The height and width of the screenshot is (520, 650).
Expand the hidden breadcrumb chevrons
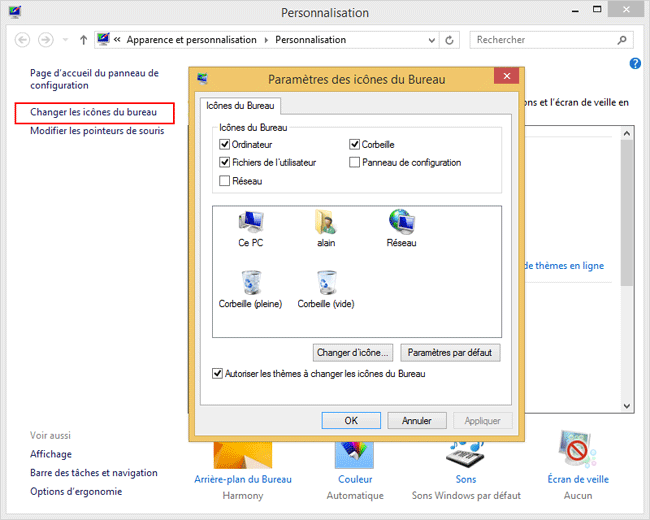coord(117,40)
